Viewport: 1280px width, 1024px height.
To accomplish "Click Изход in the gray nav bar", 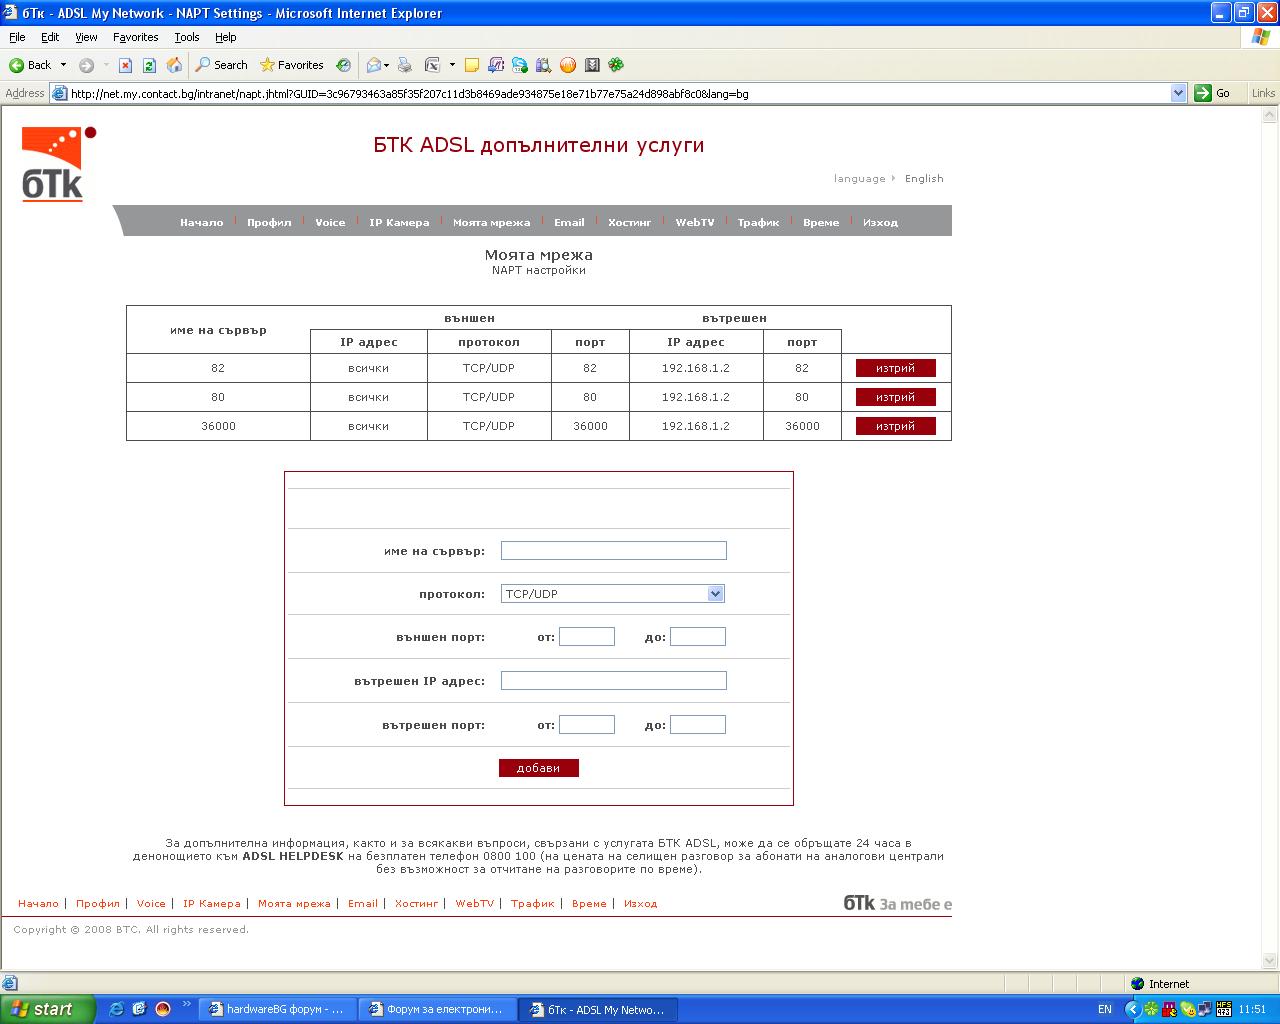I will [880, 222].
